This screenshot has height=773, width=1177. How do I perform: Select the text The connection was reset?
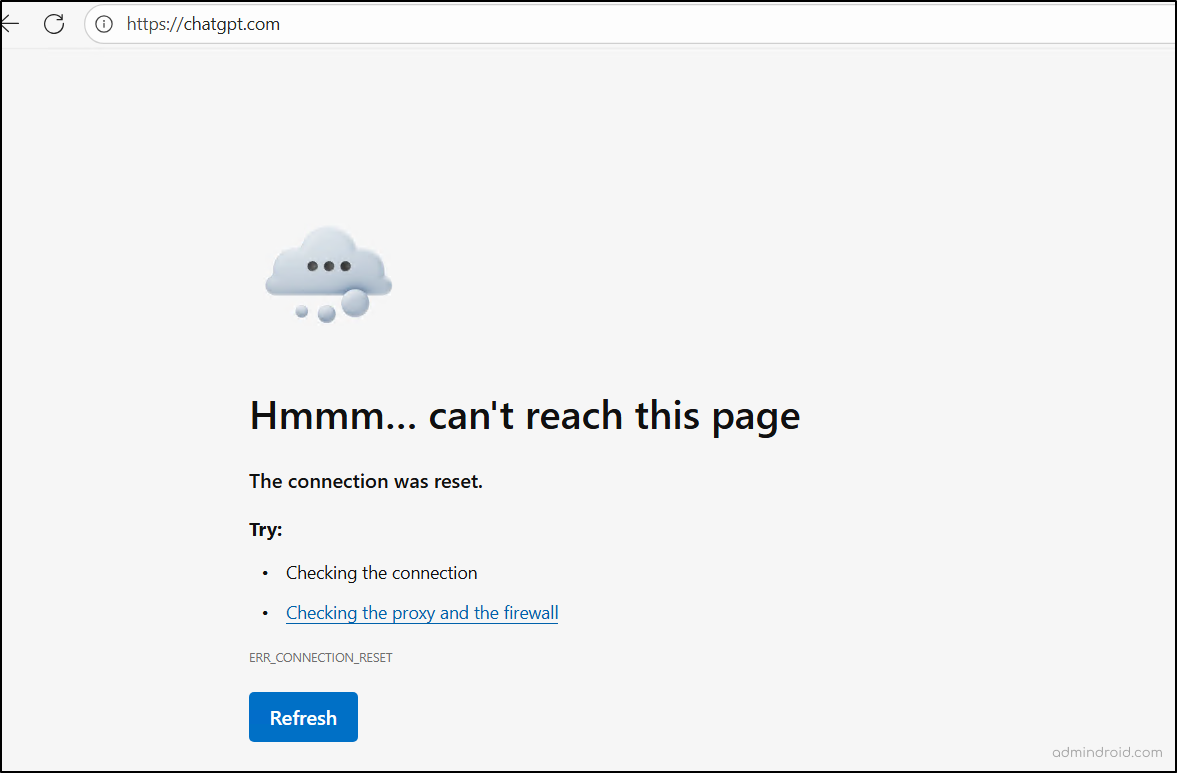click(366, 481)
